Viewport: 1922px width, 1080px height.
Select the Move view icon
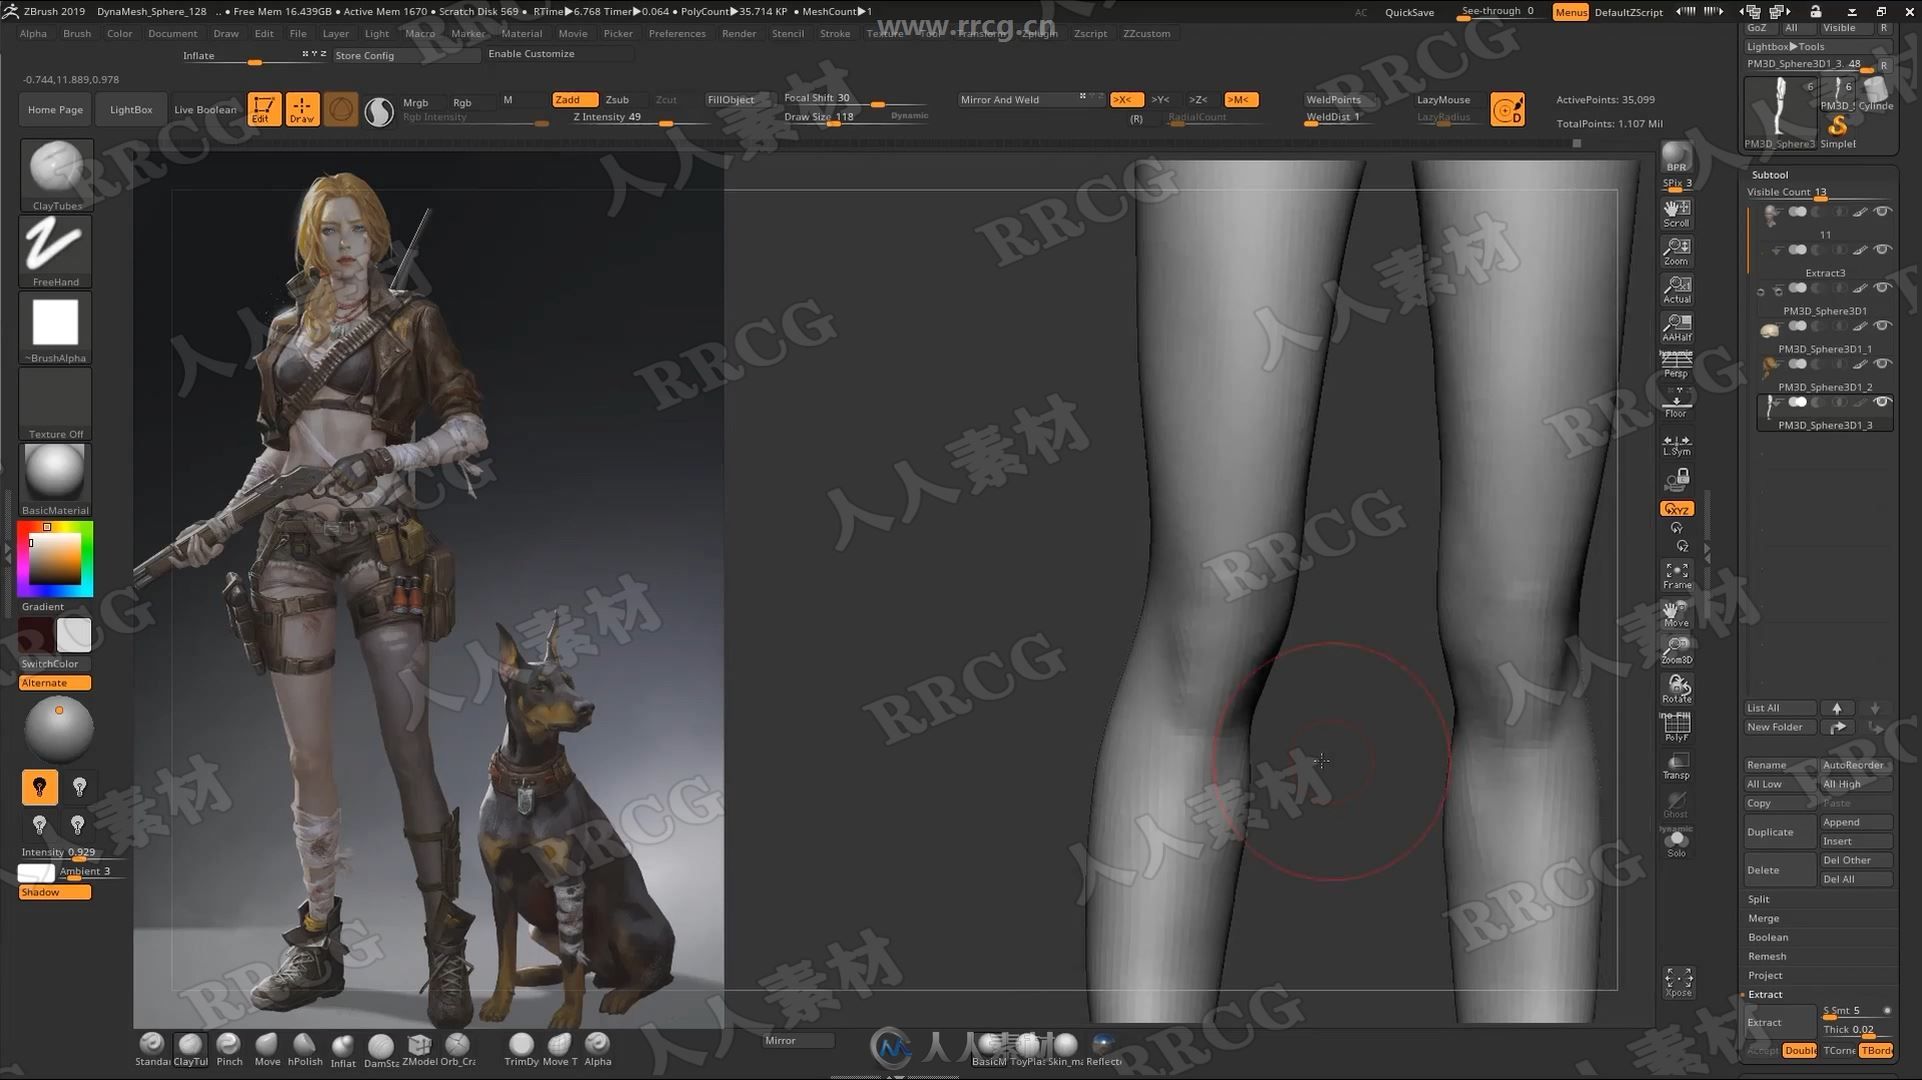pos(1677,613)
